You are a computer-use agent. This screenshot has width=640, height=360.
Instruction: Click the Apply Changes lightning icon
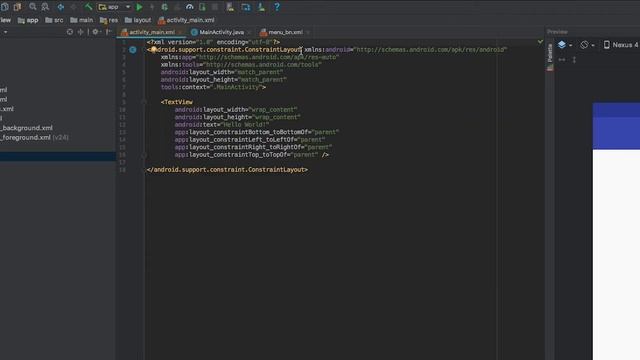tap(152, 7)
